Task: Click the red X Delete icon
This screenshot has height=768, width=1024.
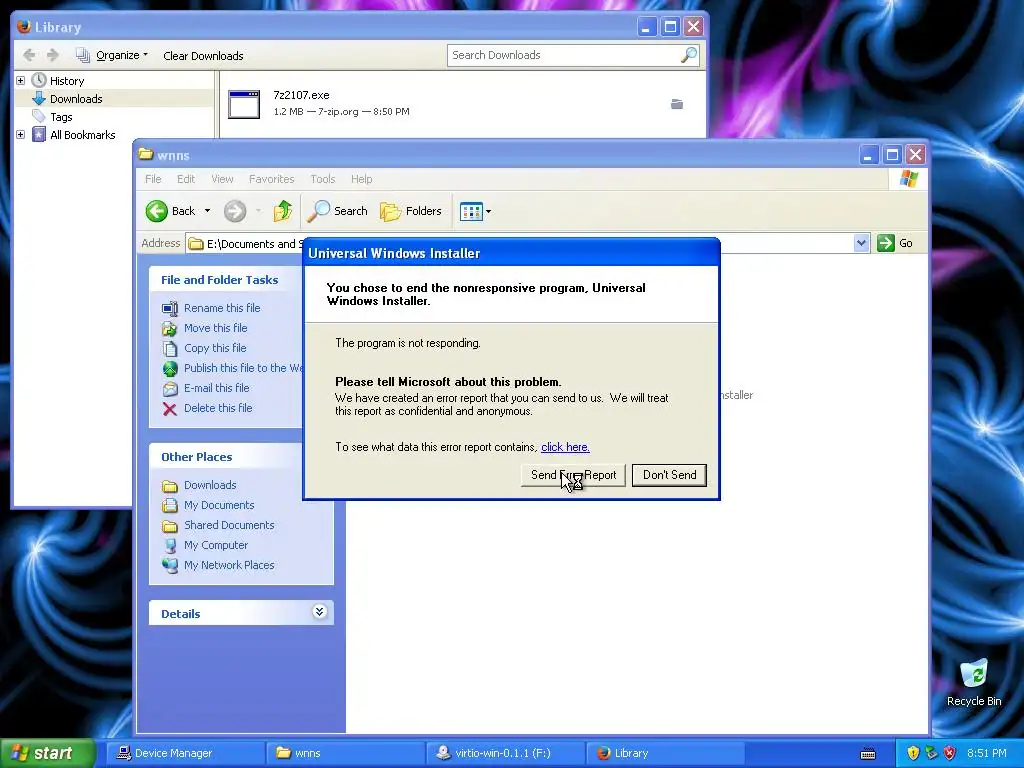Action: click(170, 409)
